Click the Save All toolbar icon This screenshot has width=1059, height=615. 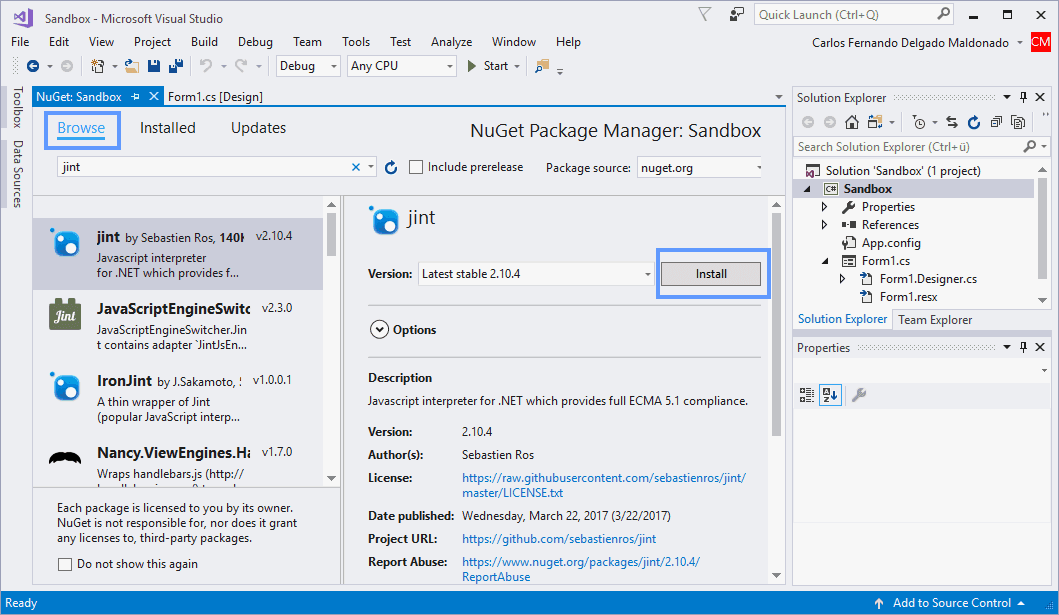point(175,66)
